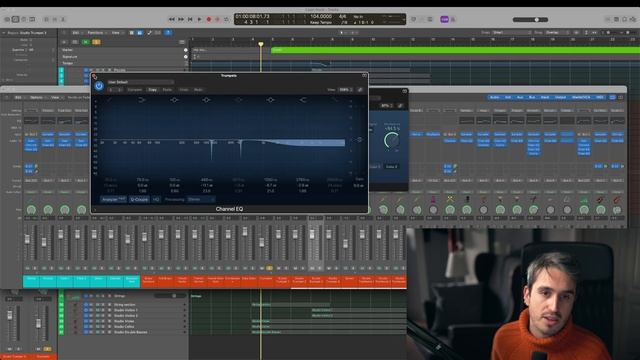
Task: Toggle the 480 Hz parametric band icon
Action: coord(207,100)
